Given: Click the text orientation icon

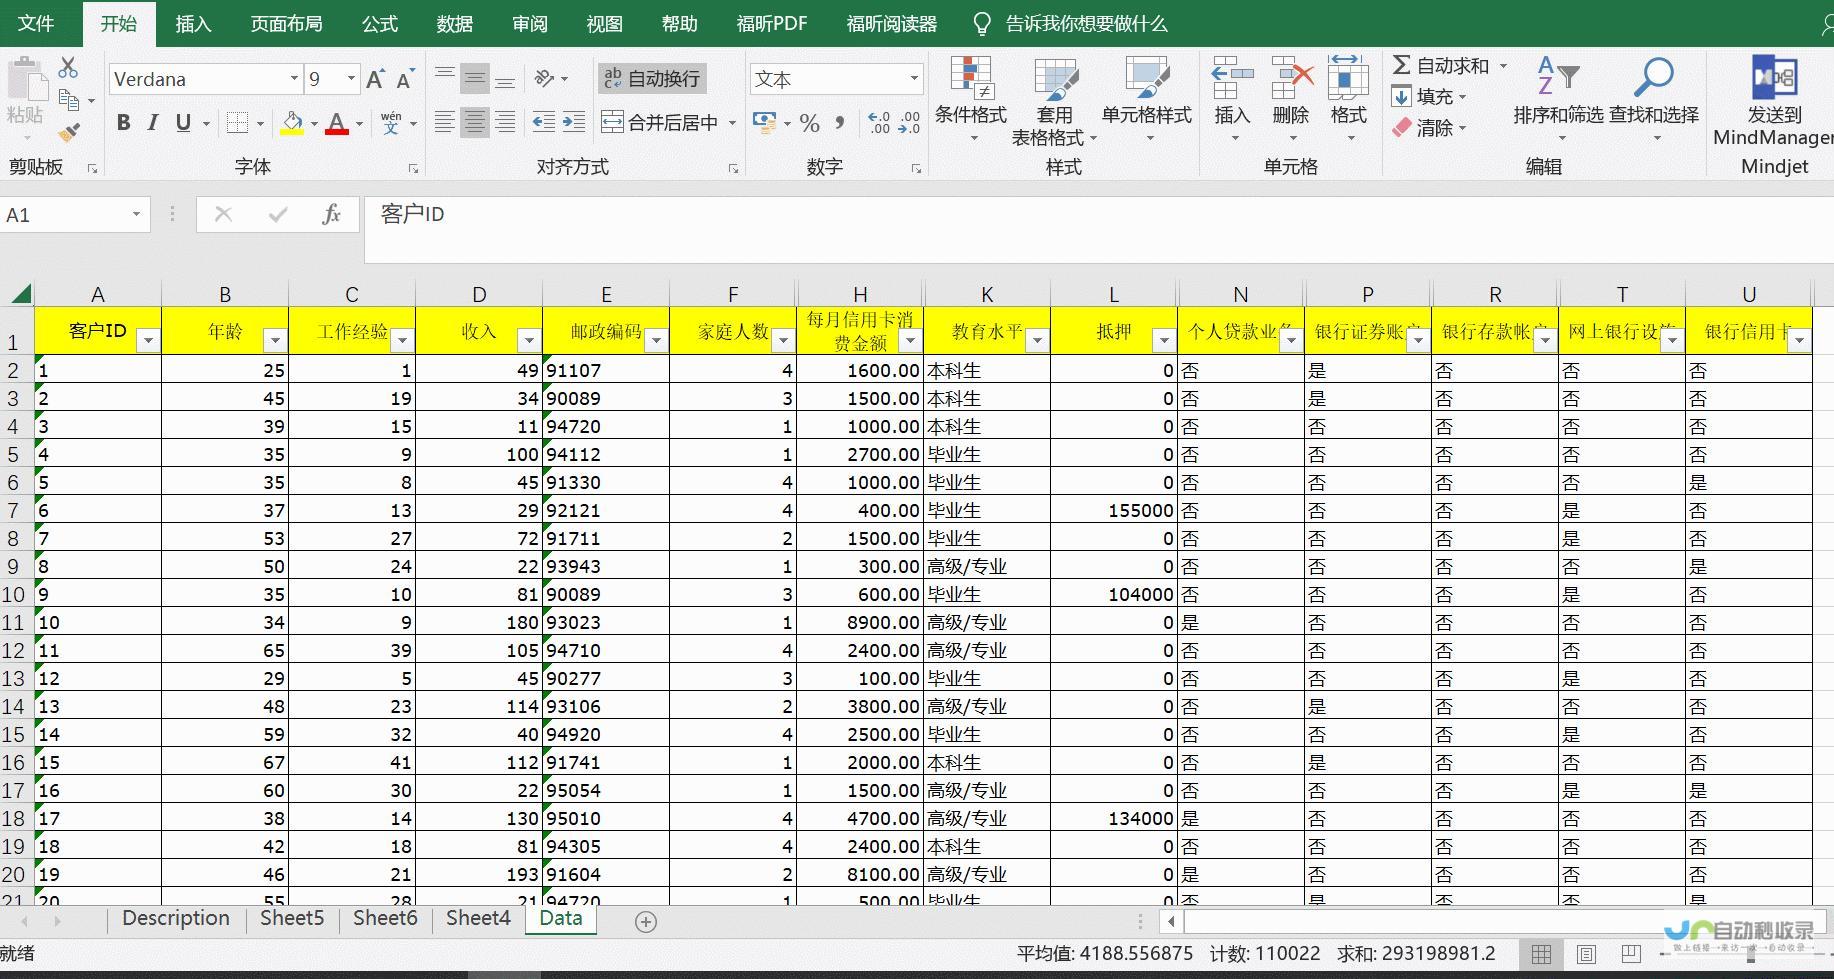Looking at the screenshot, I should [x=544, y=78].
